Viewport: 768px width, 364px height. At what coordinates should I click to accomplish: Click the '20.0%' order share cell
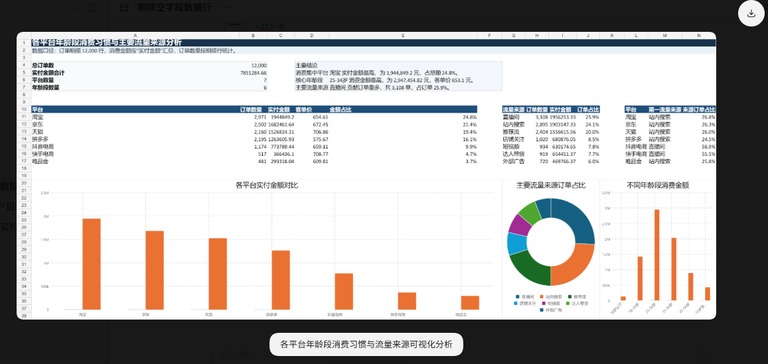[593, 132]
